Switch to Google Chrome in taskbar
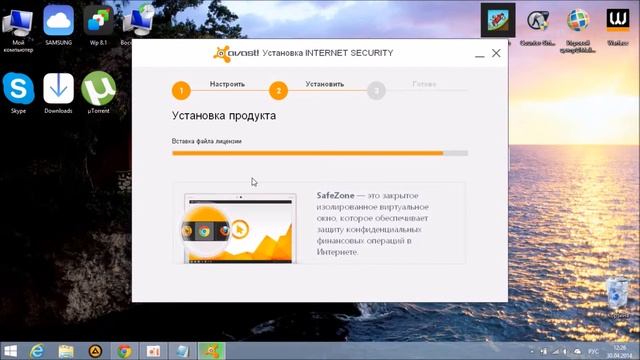 pos(124,351)
